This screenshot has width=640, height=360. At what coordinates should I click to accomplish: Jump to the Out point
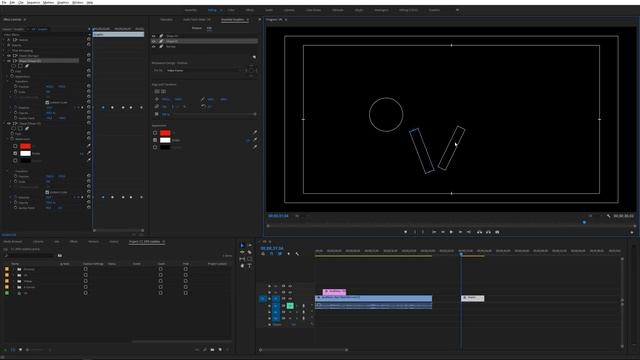point(469,232)
